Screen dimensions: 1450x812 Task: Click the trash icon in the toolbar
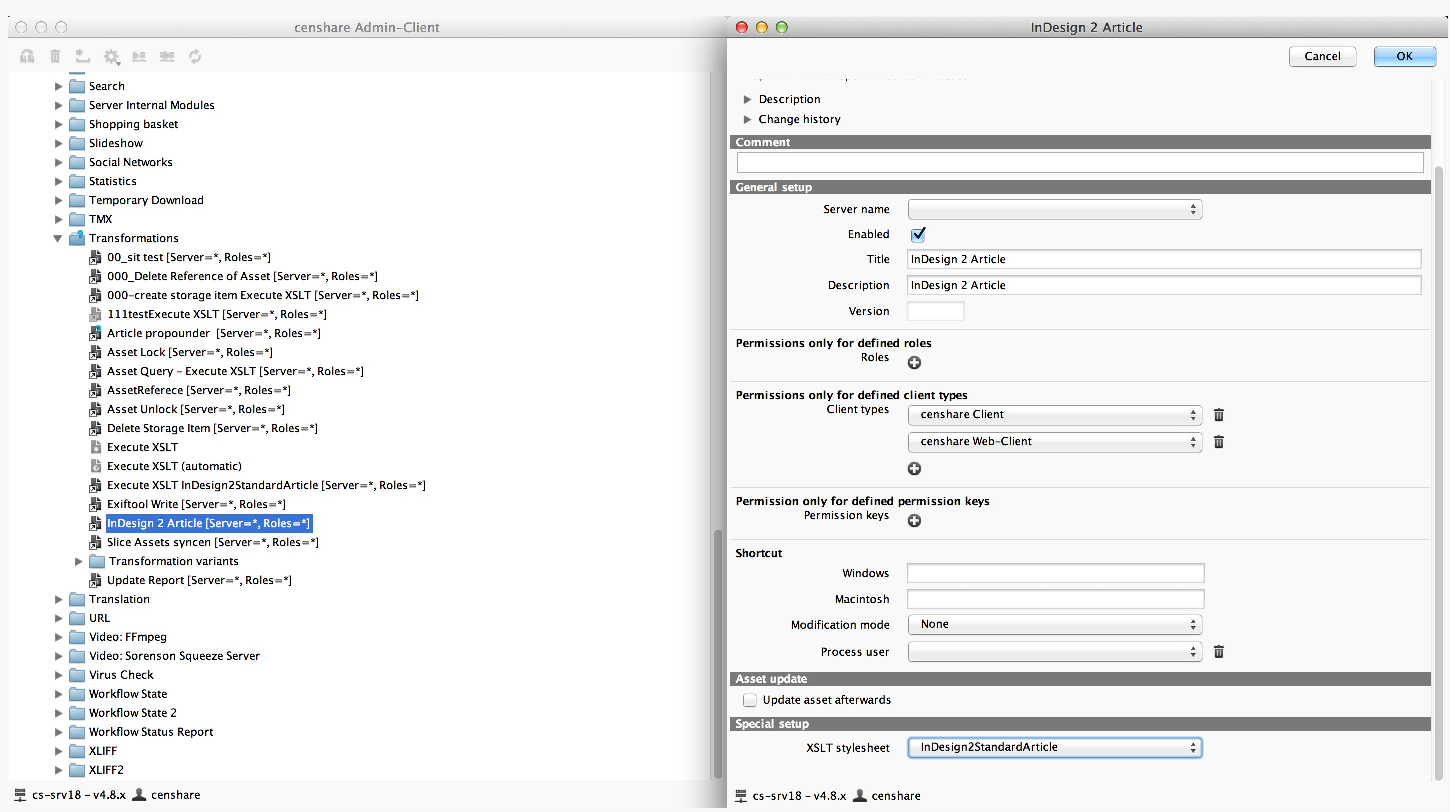[x=55, y=57]
